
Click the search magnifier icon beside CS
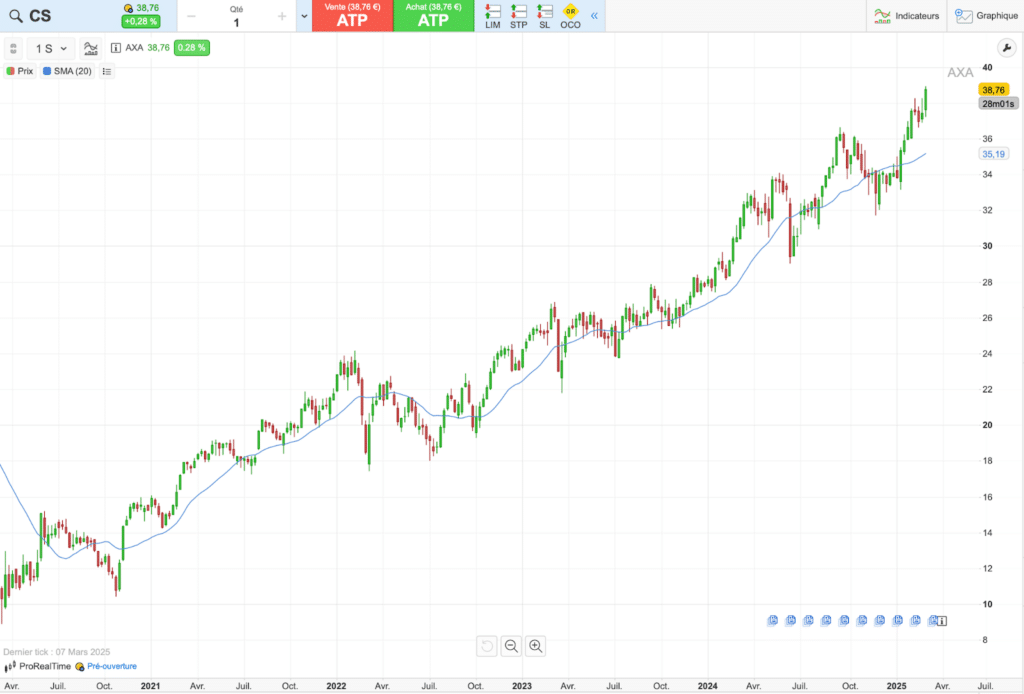[x=16, y=16]
